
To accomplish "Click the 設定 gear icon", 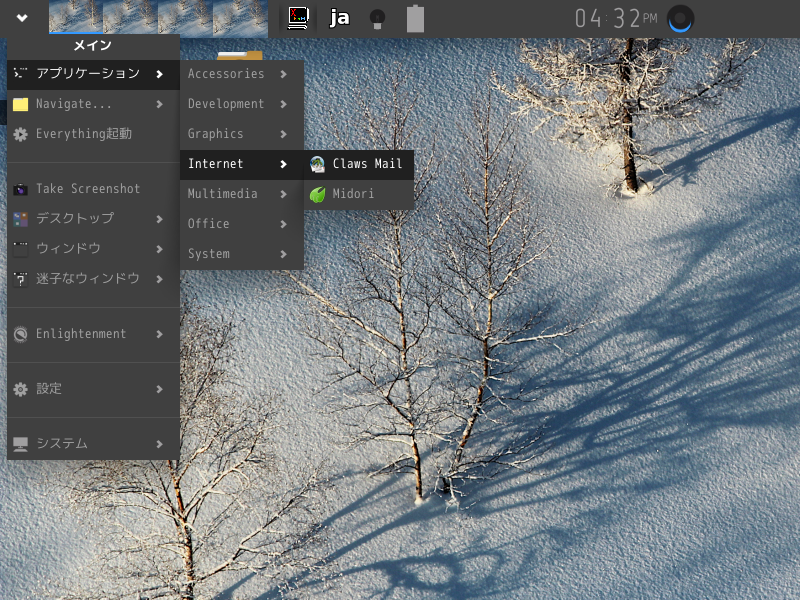I will (x=20, y=389).
